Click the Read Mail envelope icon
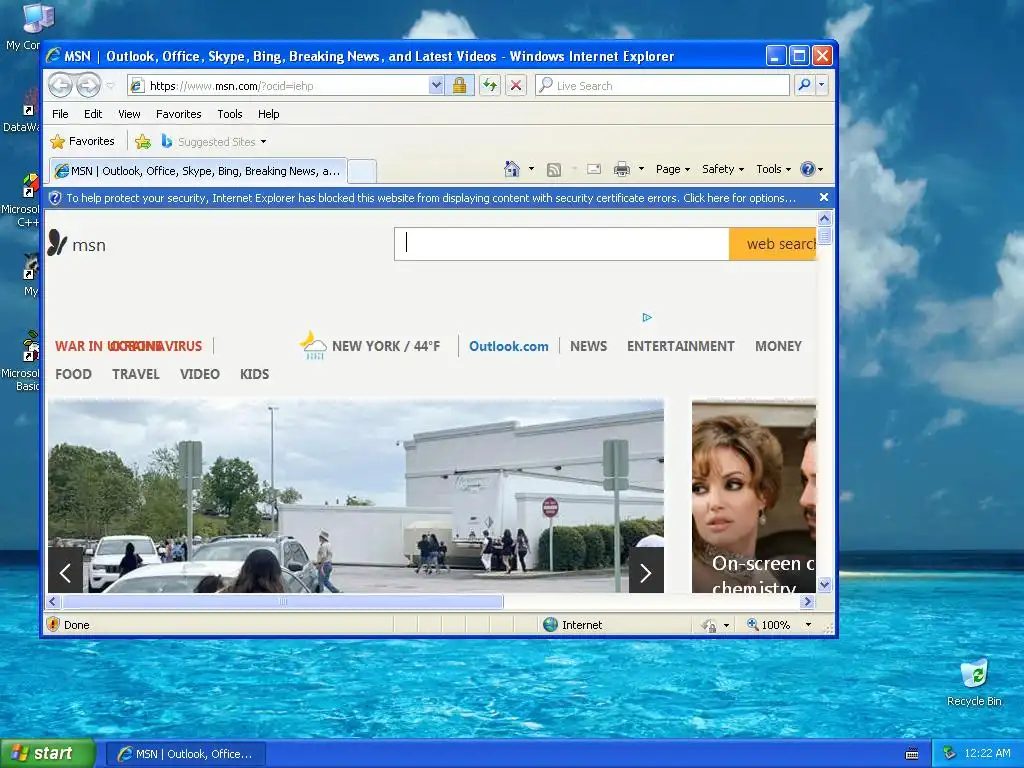Viewport: 1024px width, 768px height. (x=594, y=169)
